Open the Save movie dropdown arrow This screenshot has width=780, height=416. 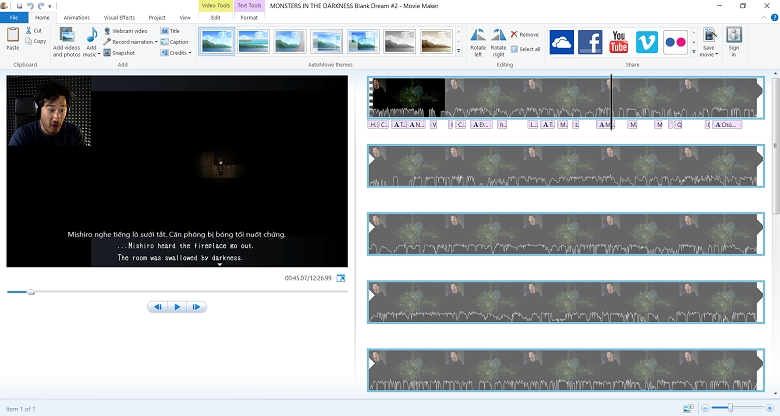pyautogui.click(x=717, y=54)
